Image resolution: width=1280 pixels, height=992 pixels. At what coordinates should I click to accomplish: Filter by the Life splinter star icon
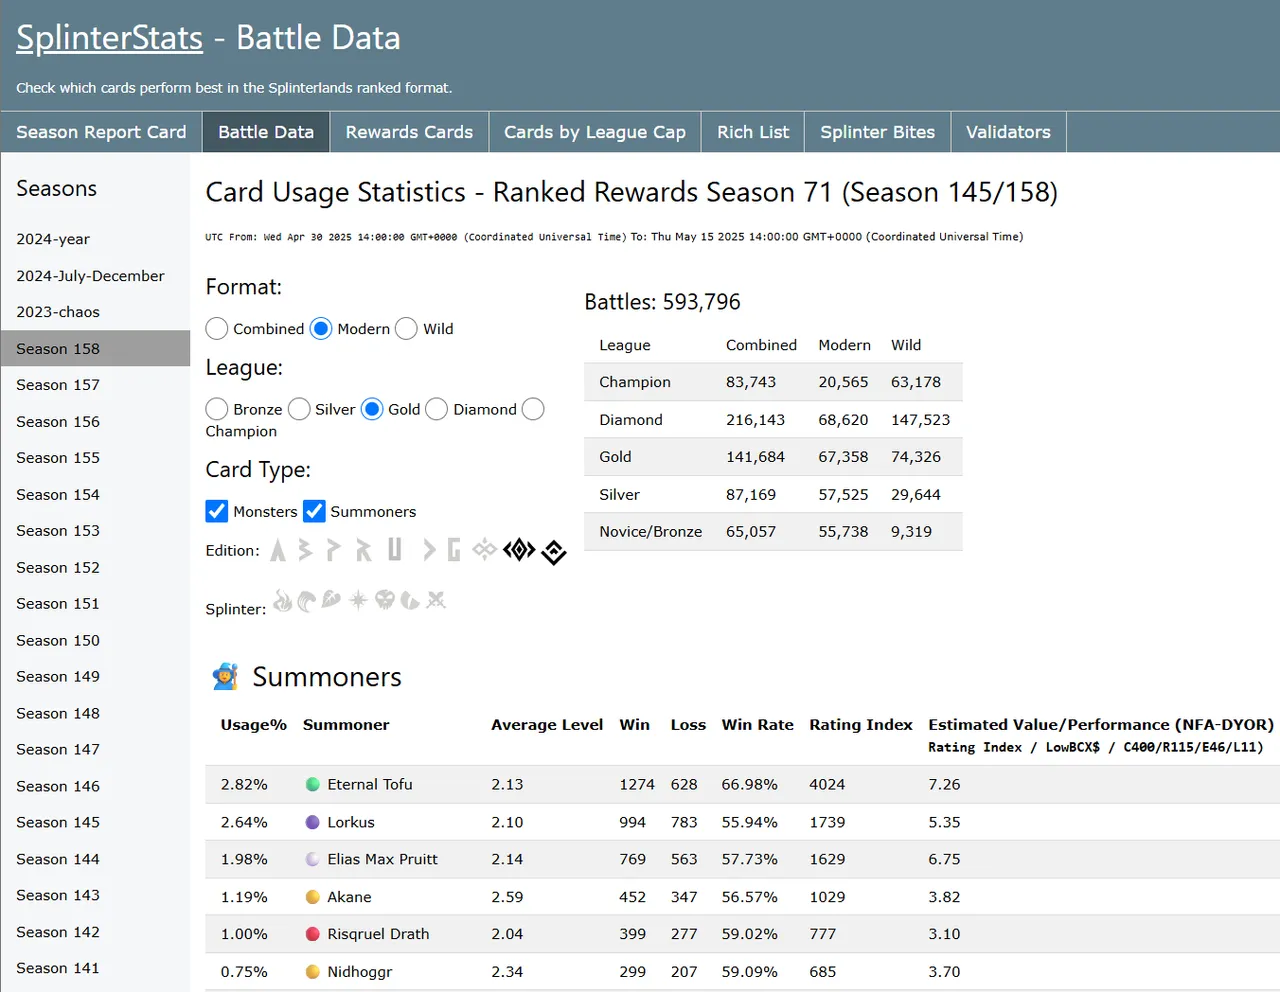358,600
